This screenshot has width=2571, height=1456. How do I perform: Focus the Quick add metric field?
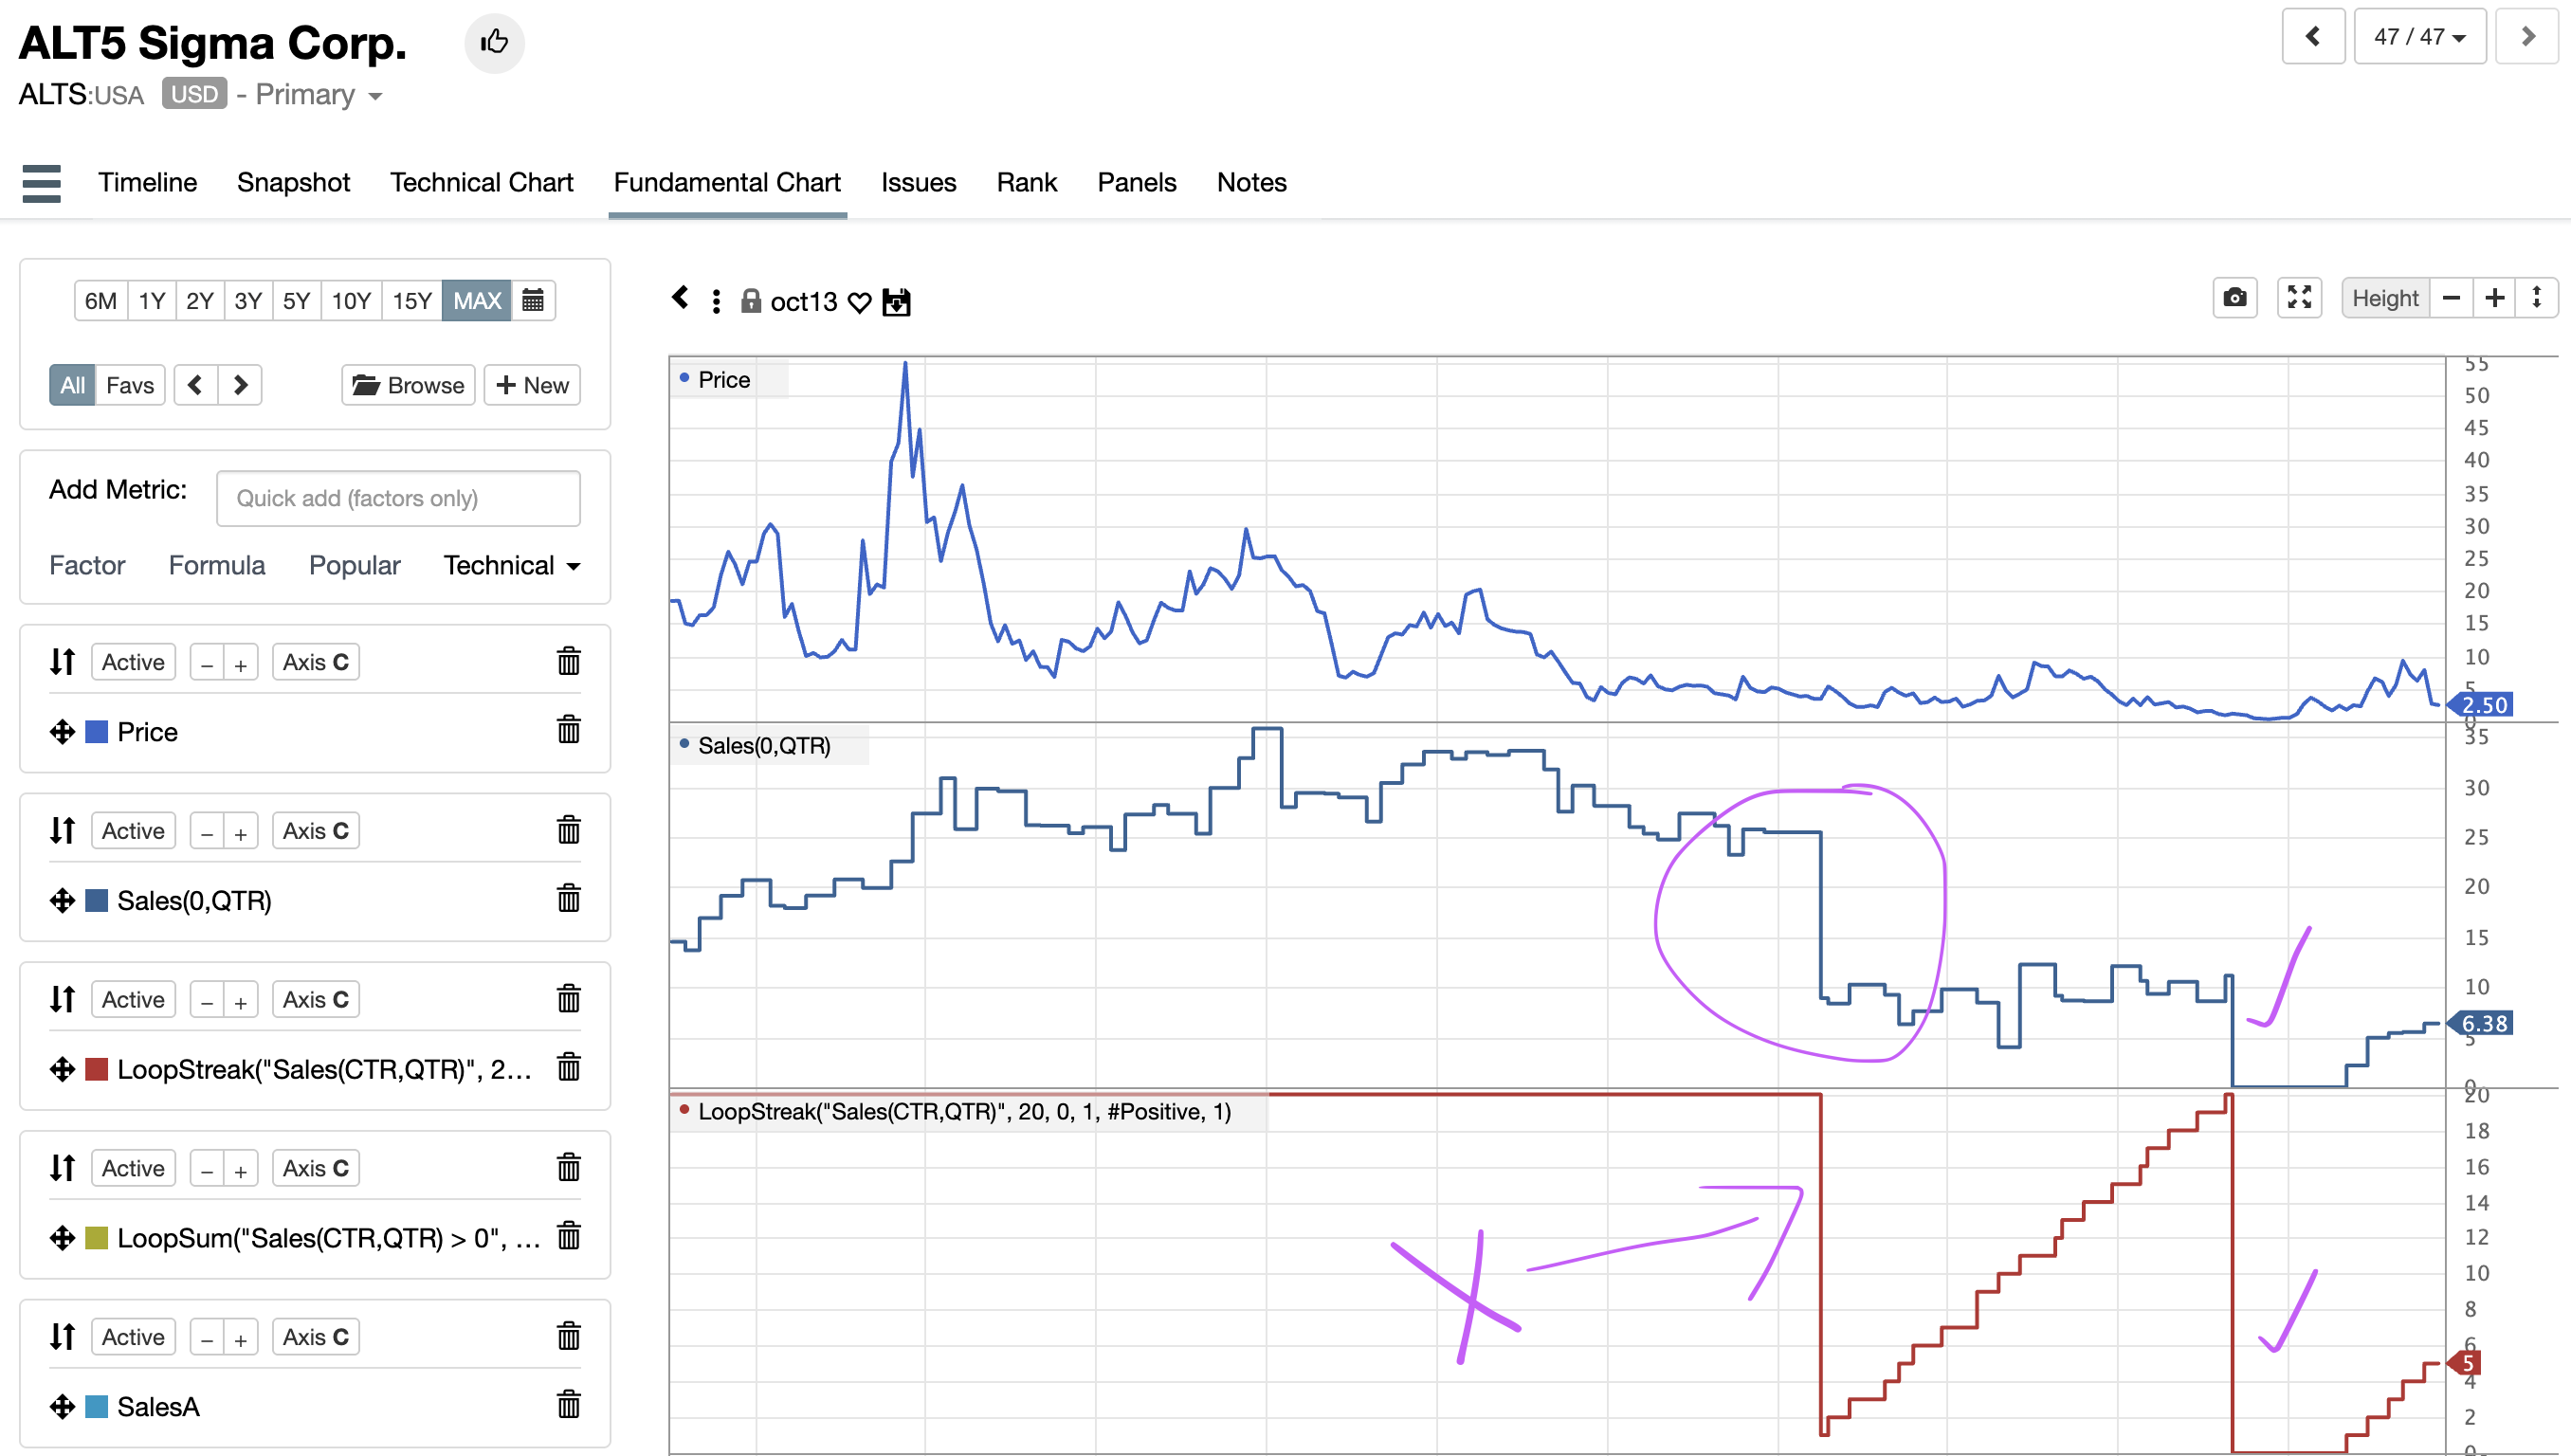point(398,499)
